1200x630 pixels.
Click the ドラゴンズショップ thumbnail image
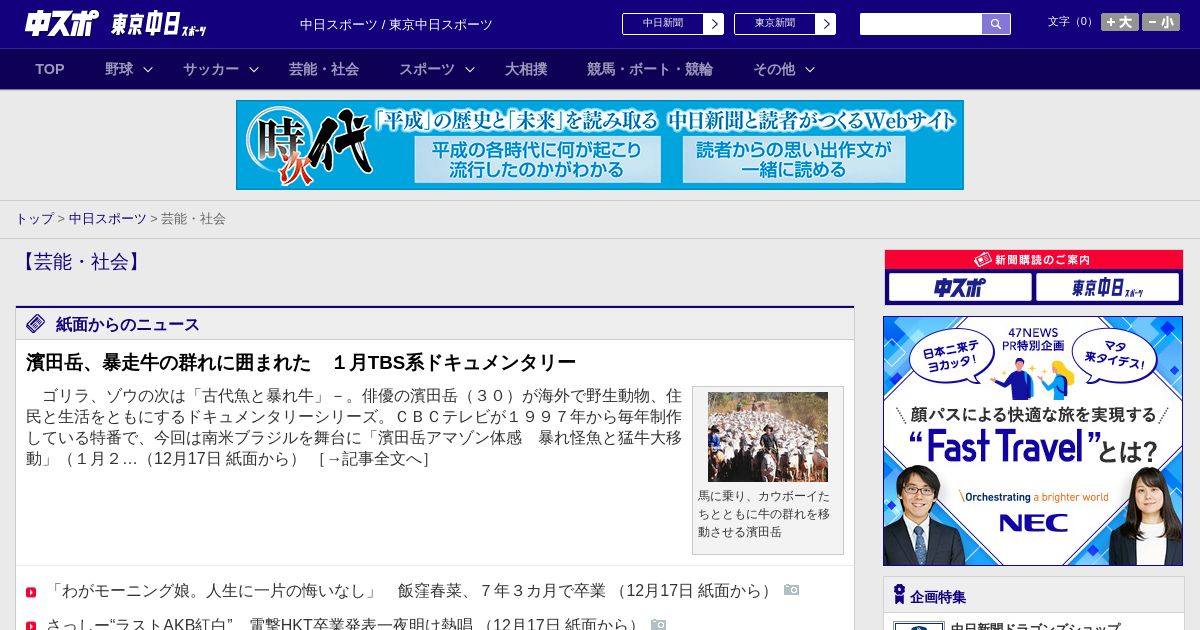coord(919,626)
